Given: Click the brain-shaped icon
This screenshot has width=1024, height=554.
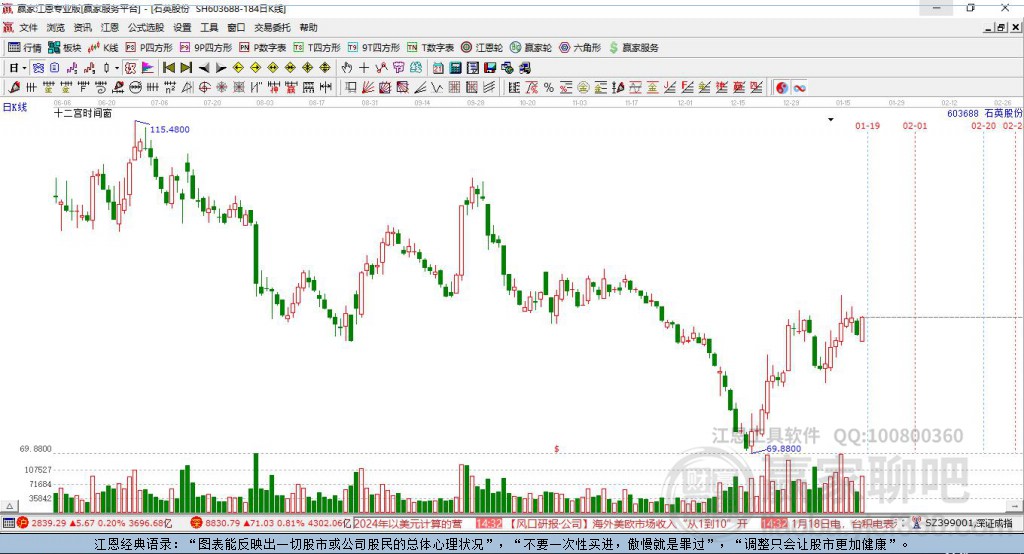Looking at the screenshot, I should click(x=416, y=68).
